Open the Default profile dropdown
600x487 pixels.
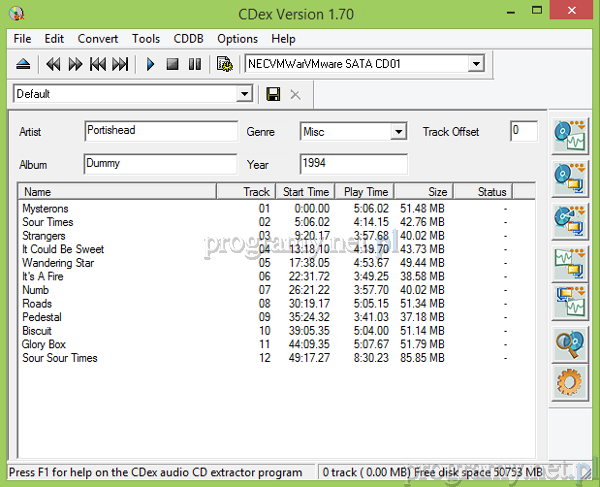click(x=244, y=94)
